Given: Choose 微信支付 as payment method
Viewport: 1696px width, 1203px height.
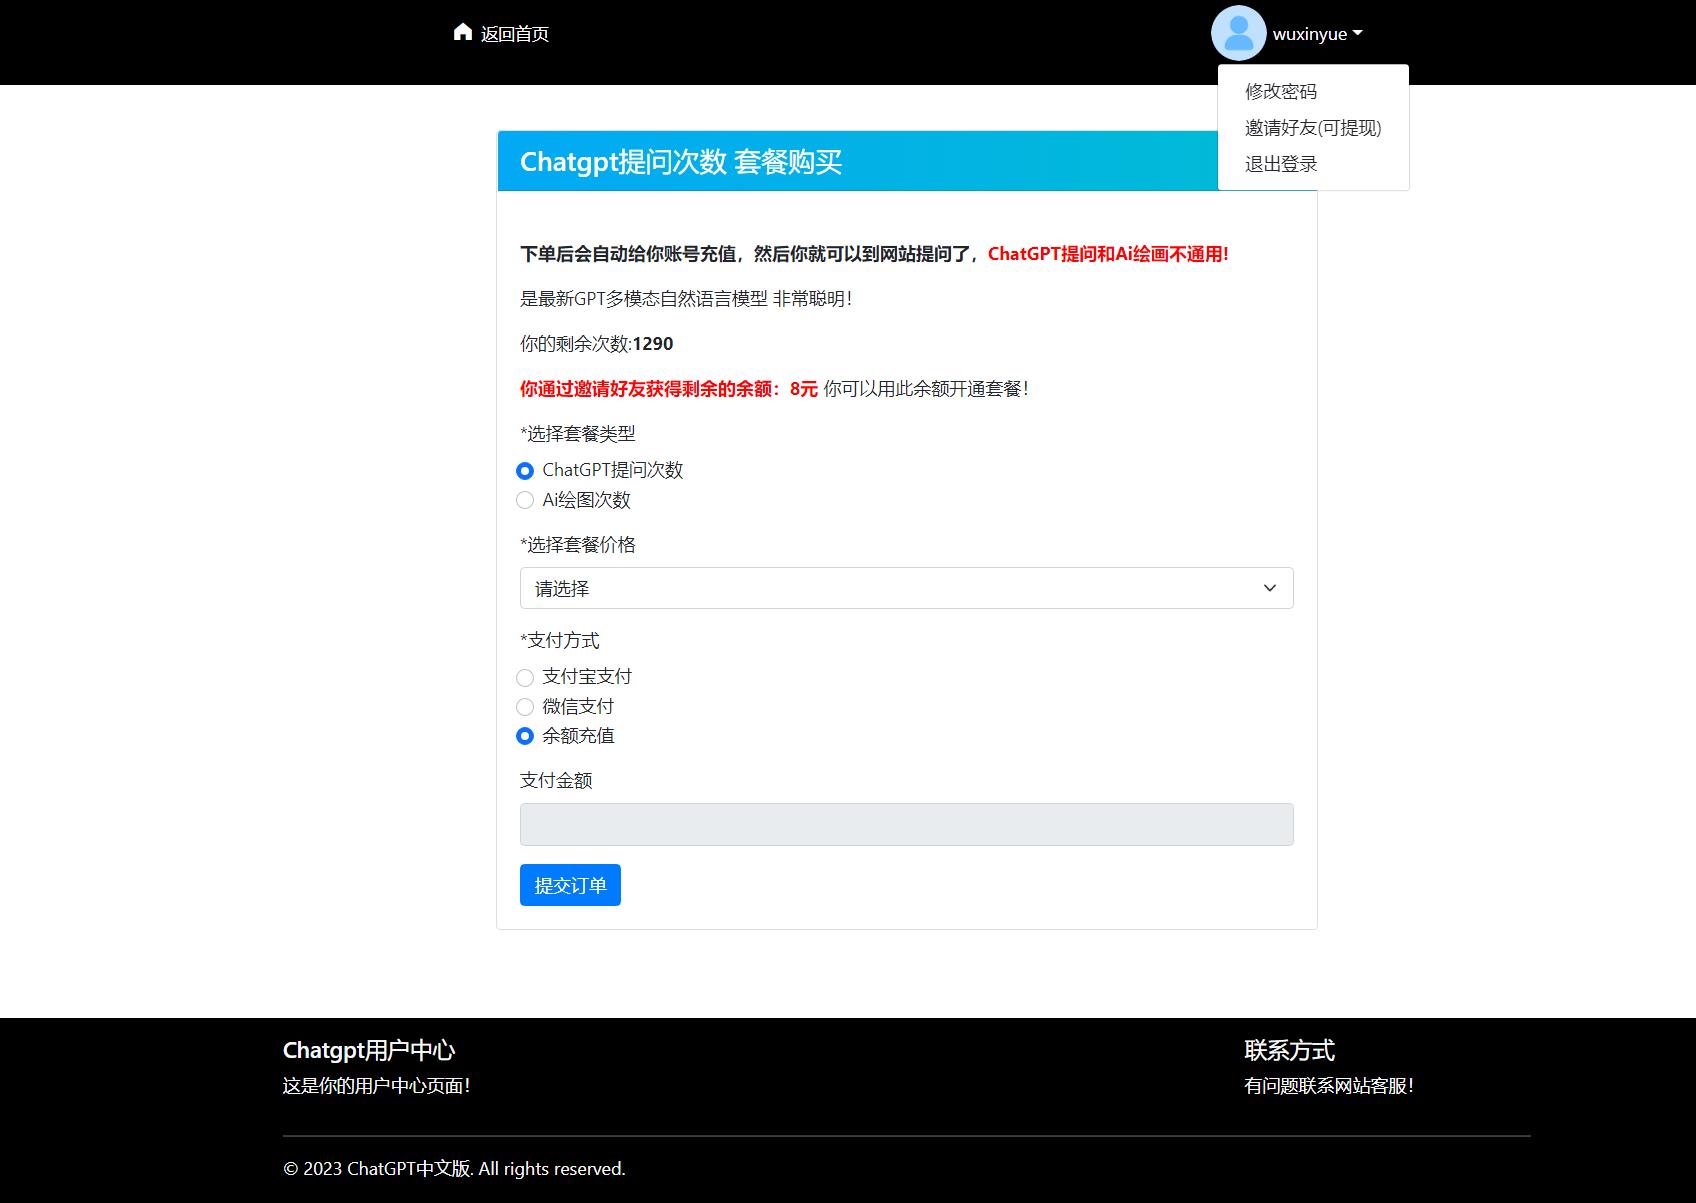Looking at the screenshot, I should coord(525,706).
